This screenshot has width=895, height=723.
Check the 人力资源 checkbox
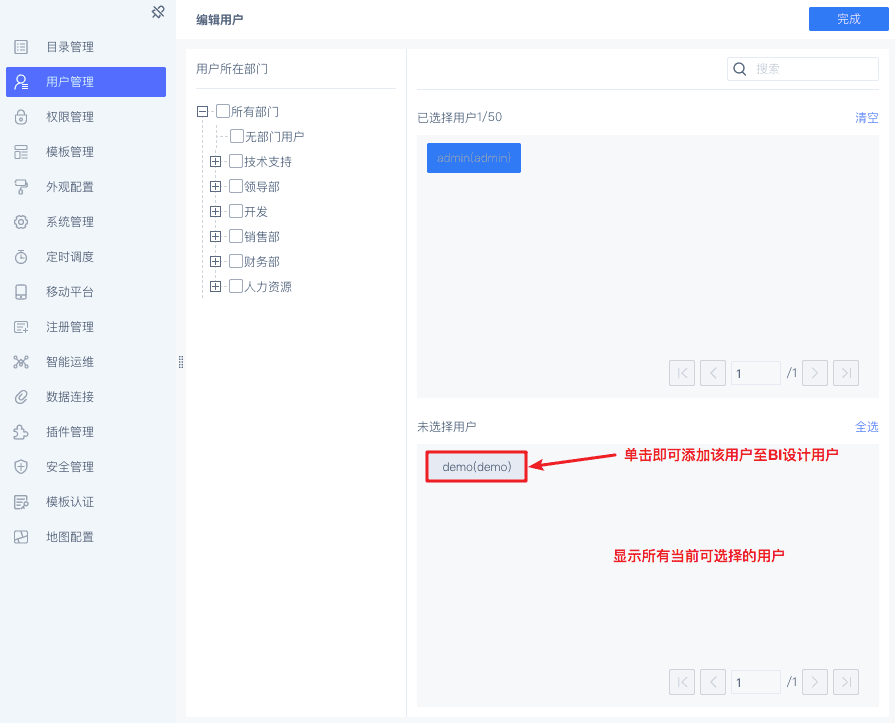pos(236,286)
